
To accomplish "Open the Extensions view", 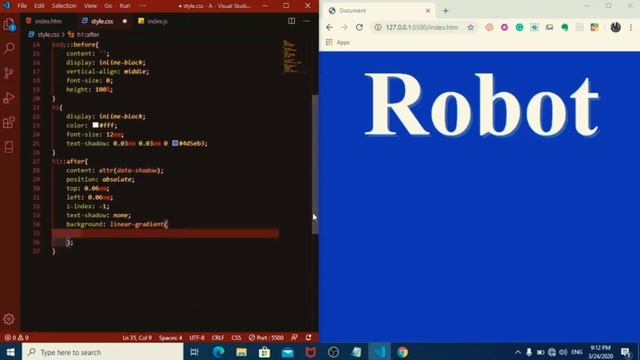I will coord(9,122).
